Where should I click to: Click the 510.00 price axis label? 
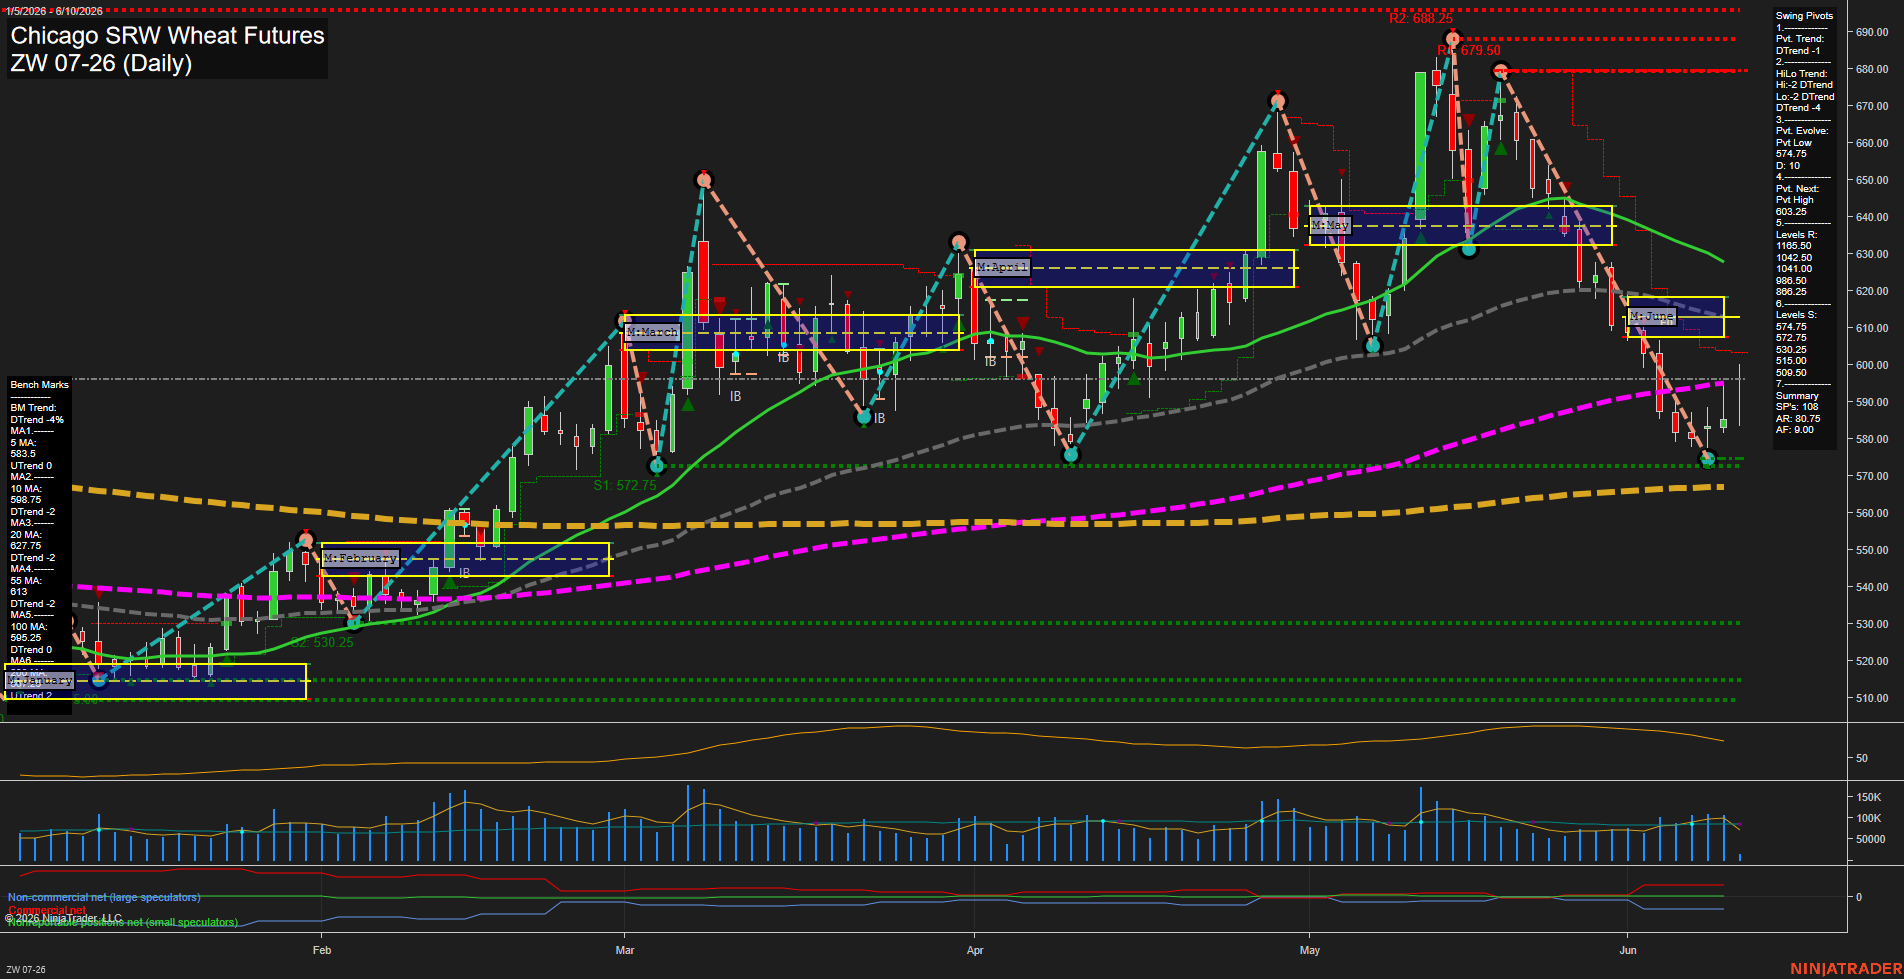pos(1872,698)
